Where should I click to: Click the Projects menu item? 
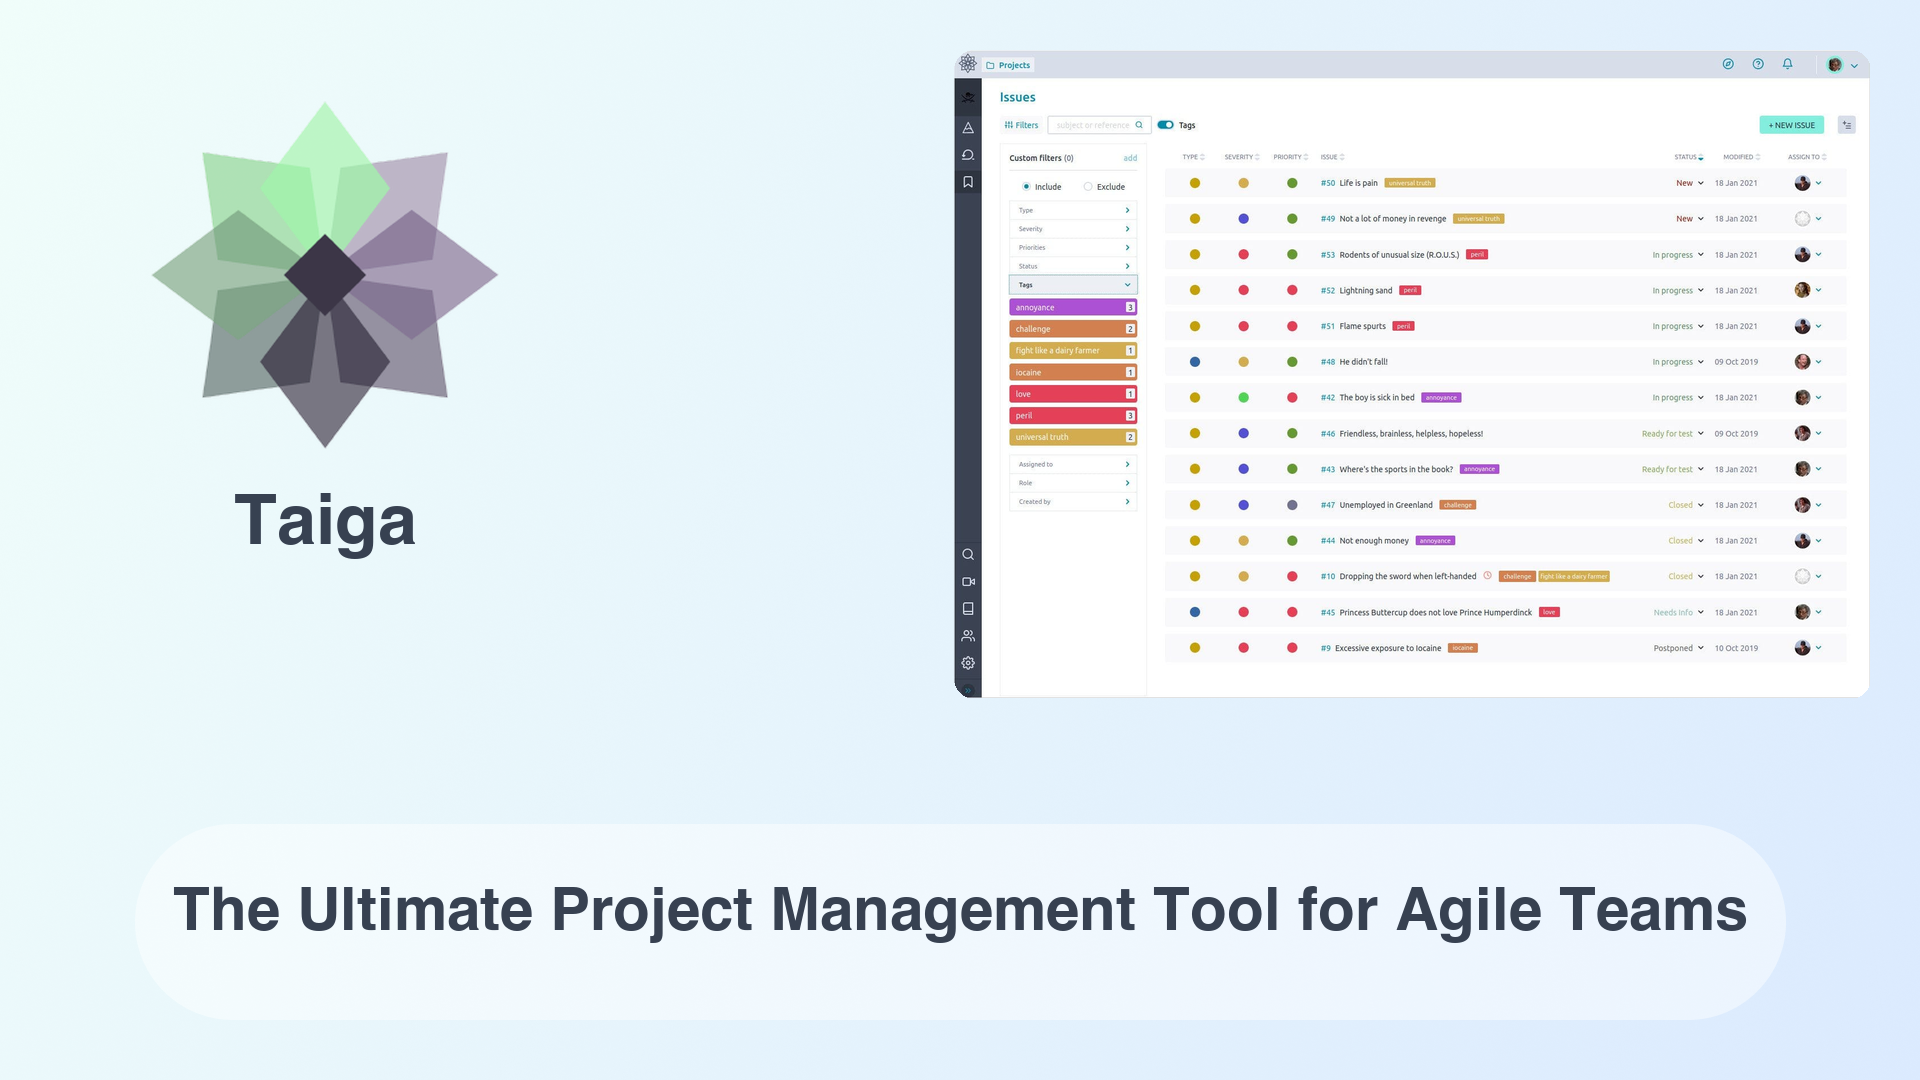[1013, 63]
